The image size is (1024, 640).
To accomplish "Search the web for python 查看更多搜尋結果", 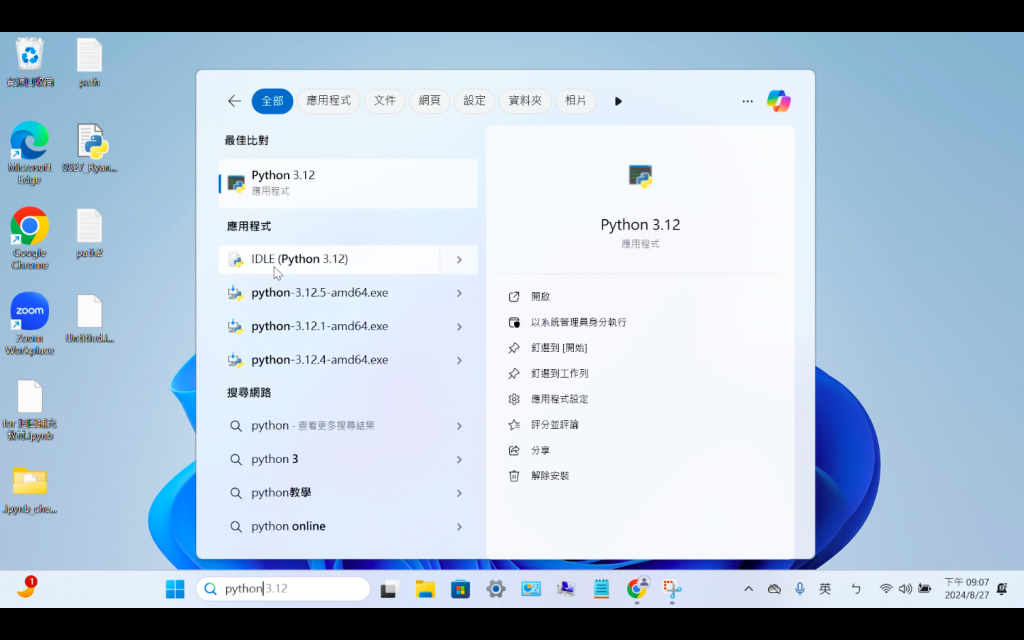I will click(x=329, y=426).
